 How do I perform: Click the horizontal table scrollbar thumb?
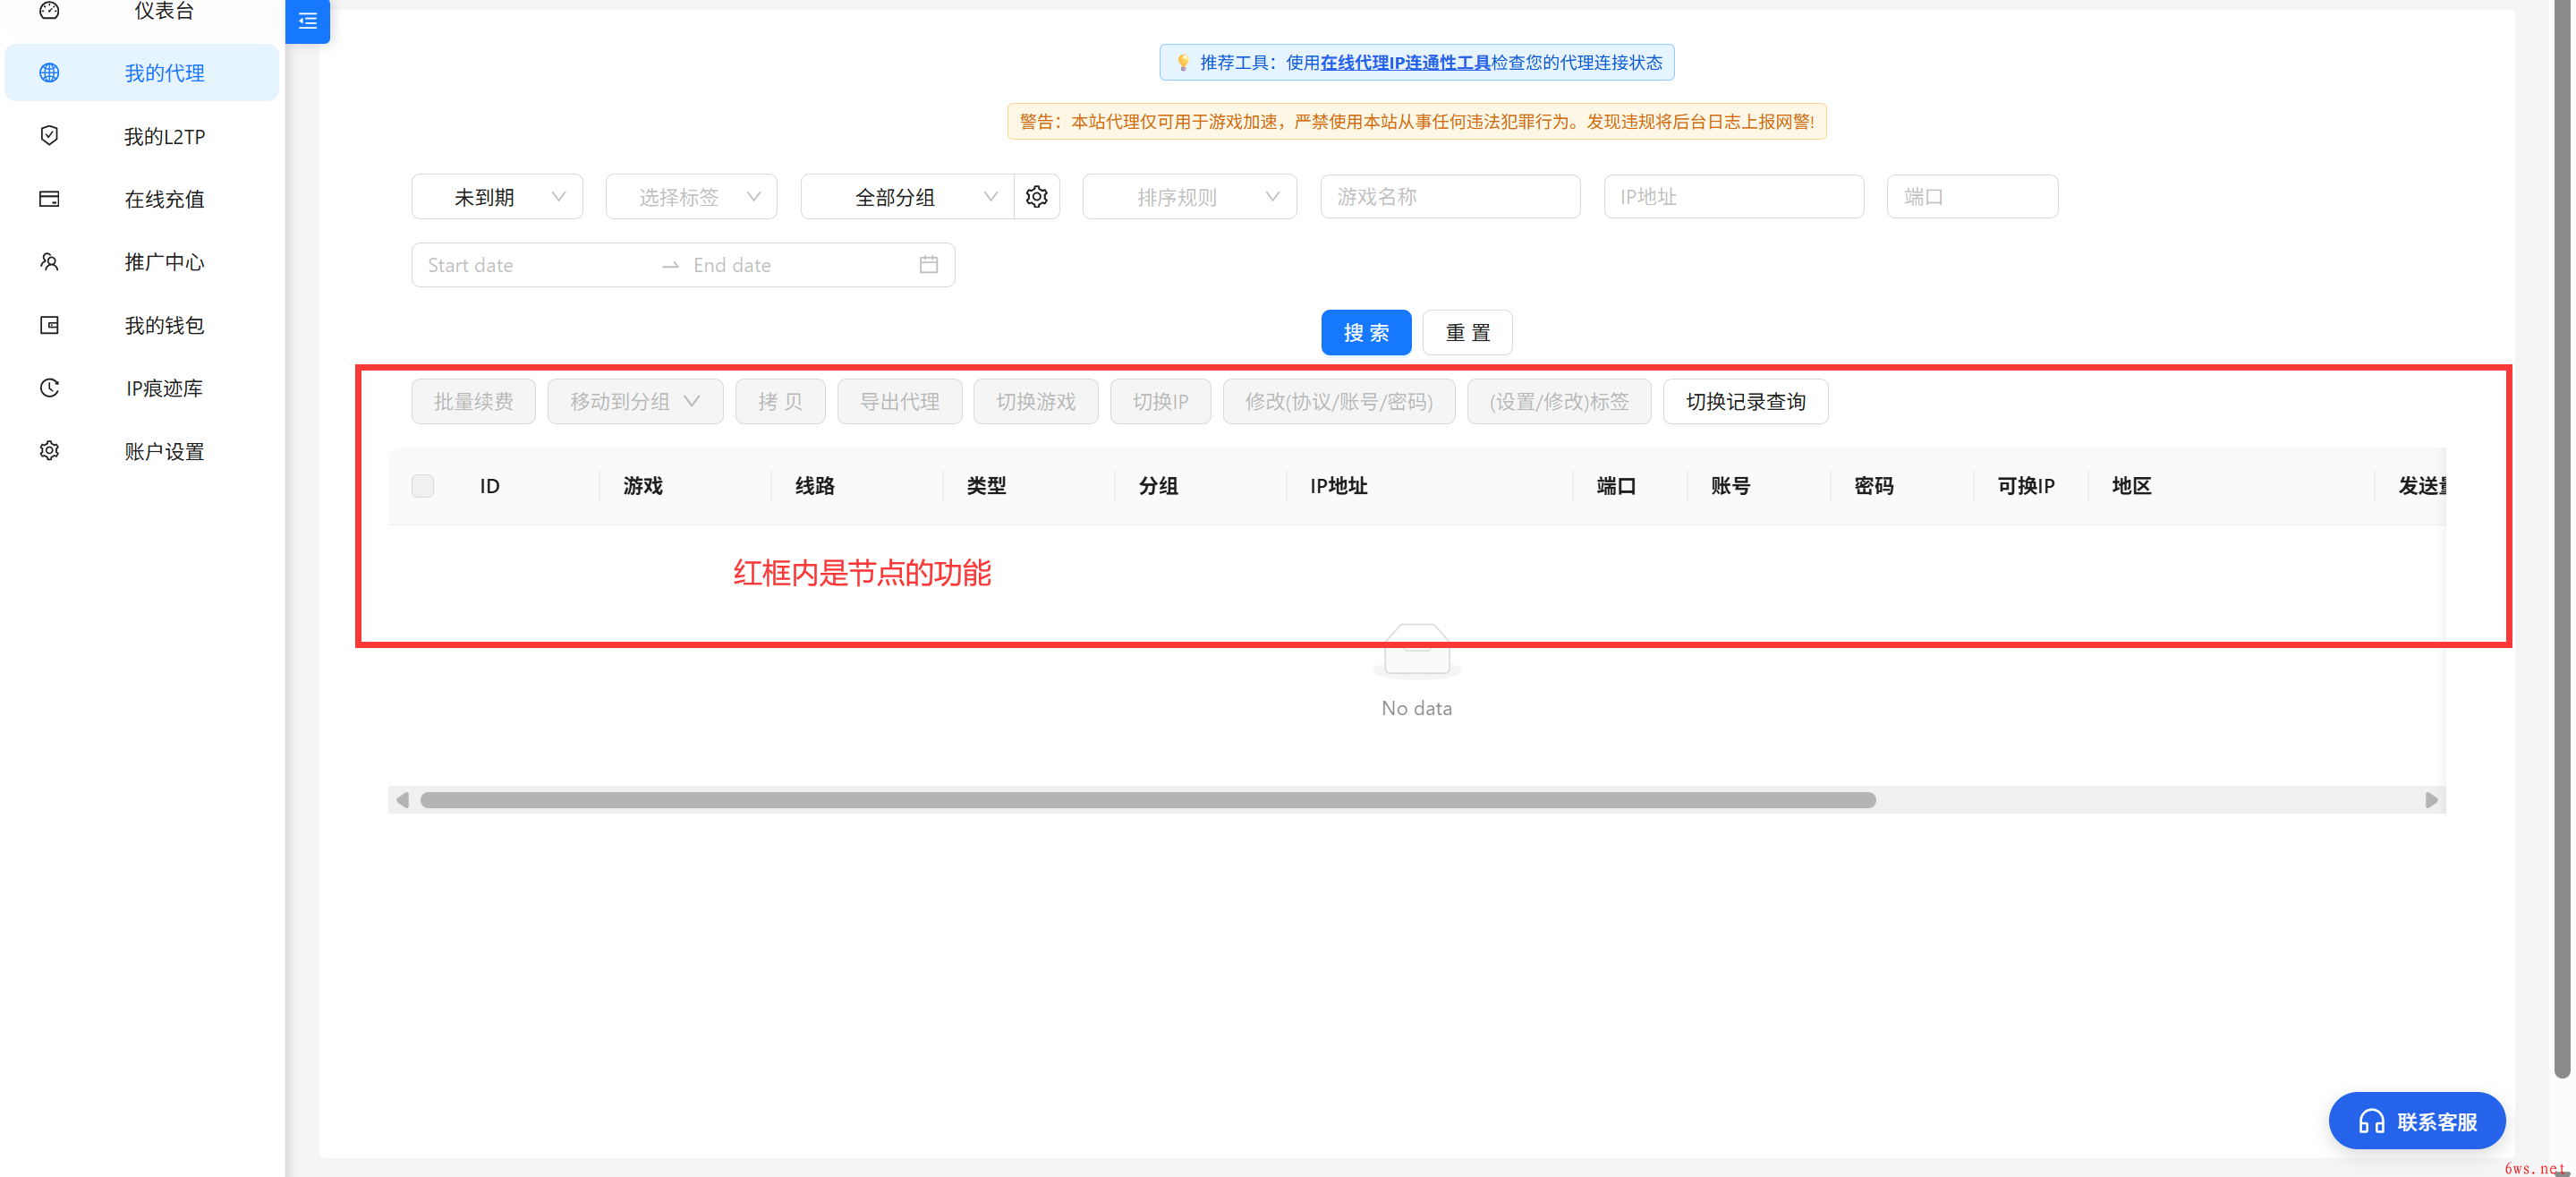(1147, 800)
